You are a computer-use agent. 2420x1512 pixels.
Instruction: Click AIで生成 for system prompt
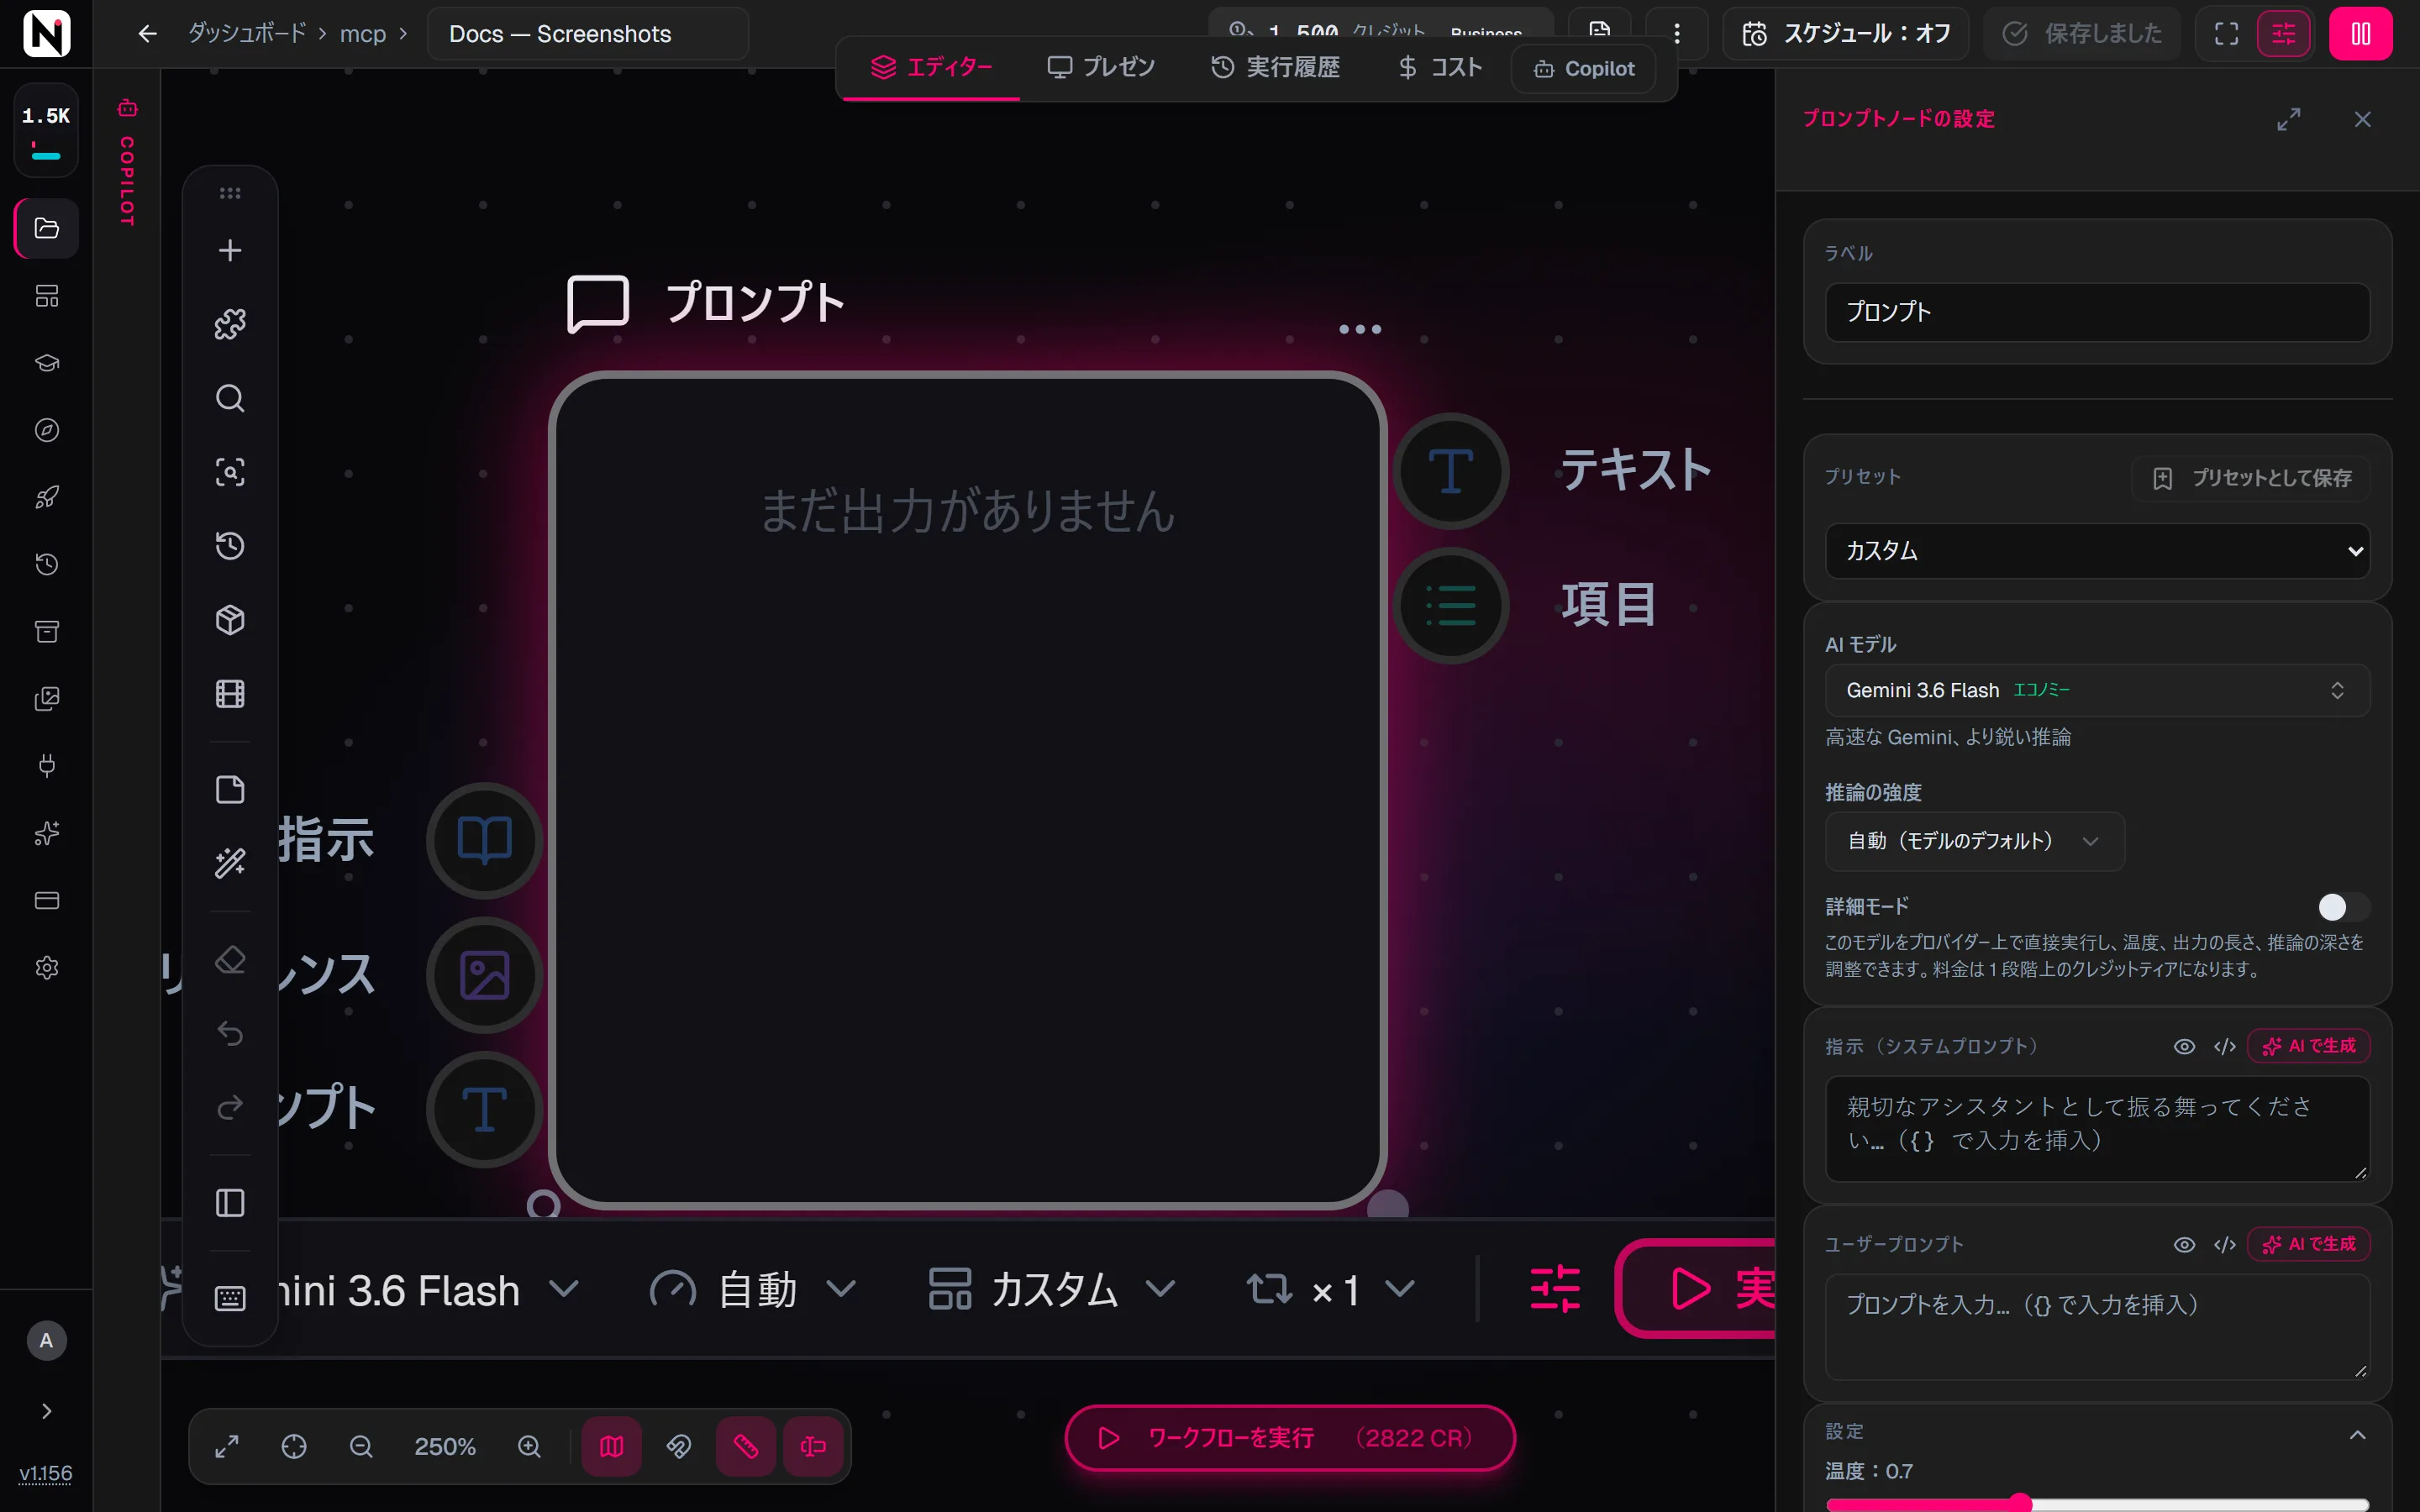2308,1046
